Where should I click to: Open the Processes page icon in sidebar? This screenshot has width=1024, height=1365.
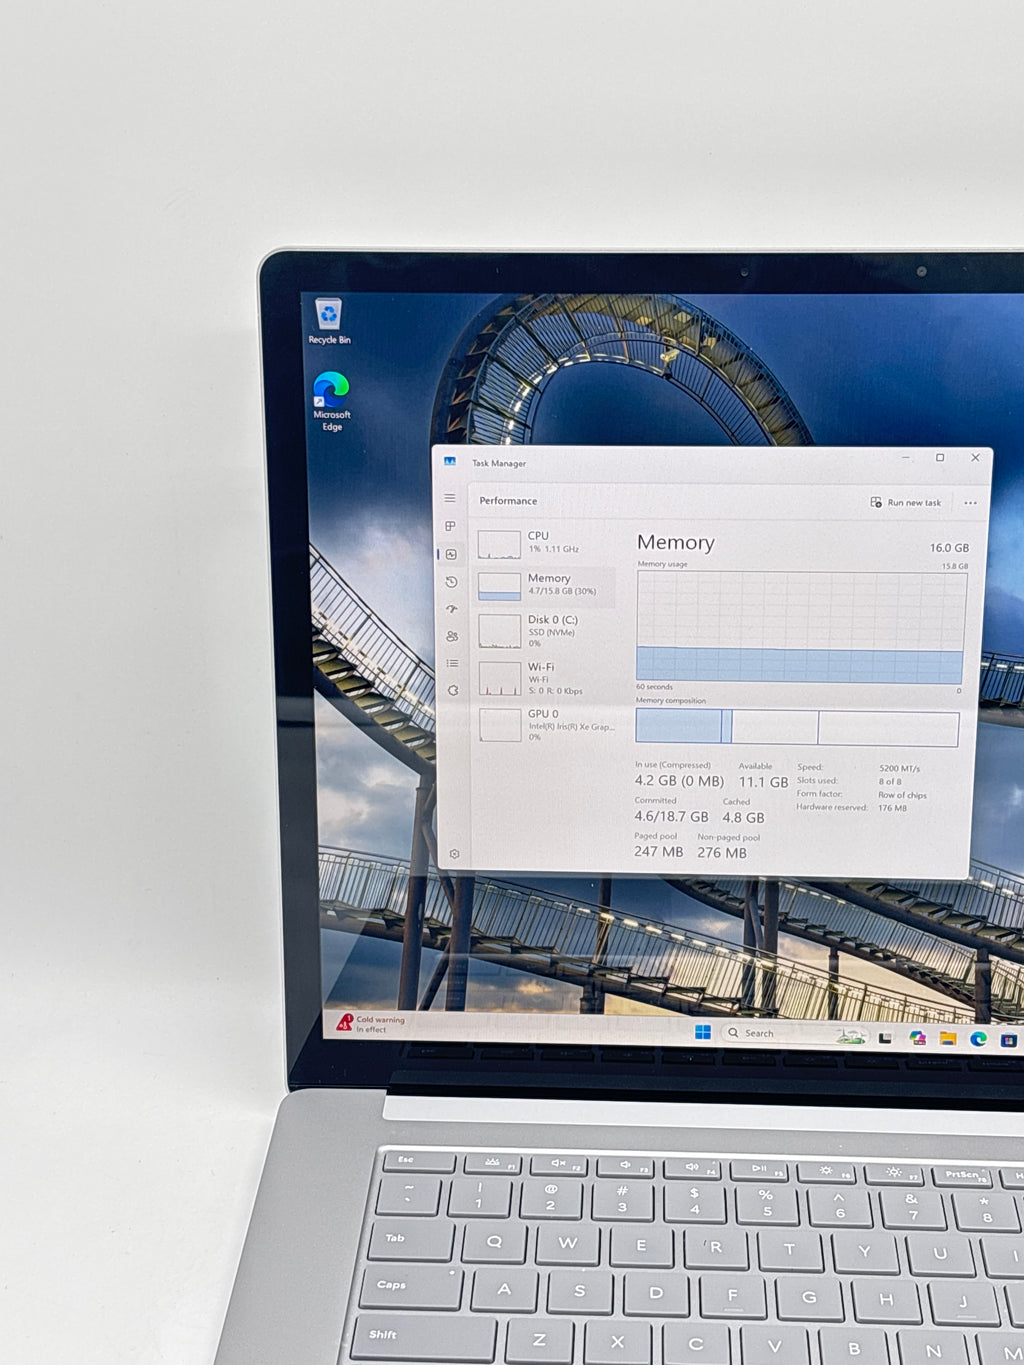(x=450, y=526)
